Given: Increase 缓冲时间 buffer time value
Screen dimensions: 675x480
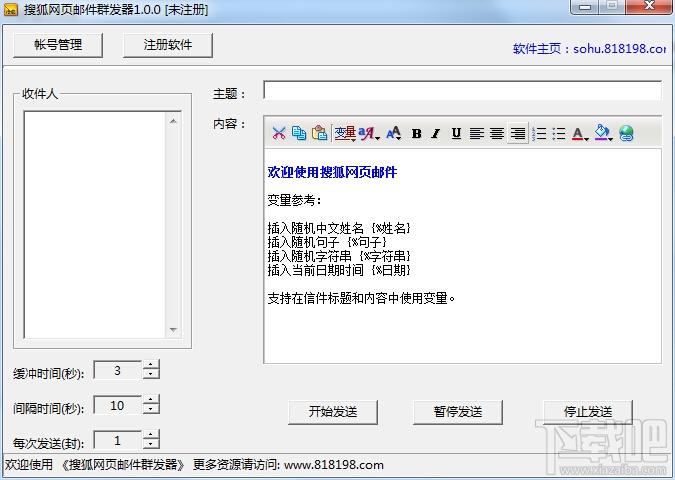Looking at the screenshot, I should click(151, 365).
